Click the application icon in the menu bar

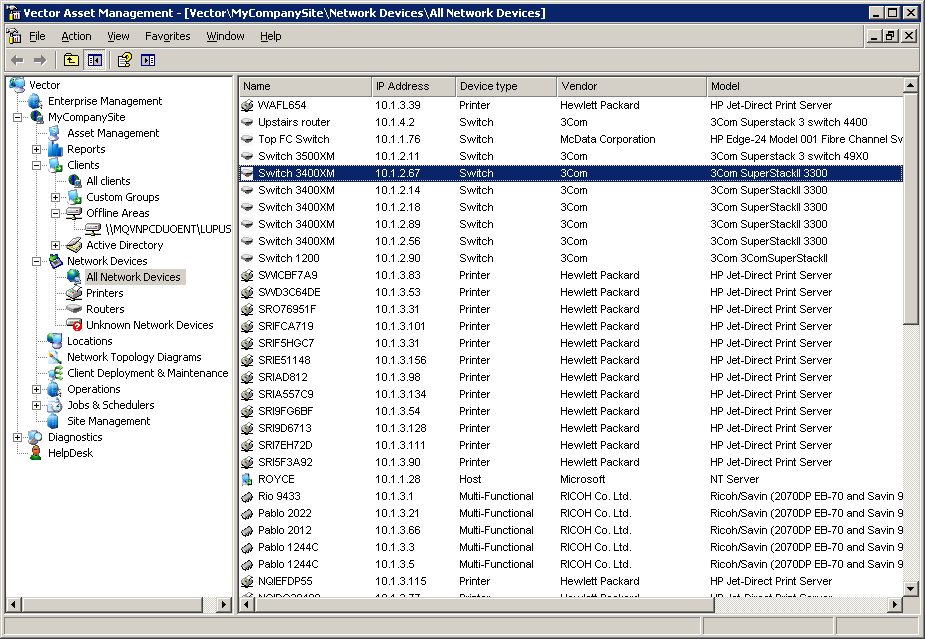[14, 36]
